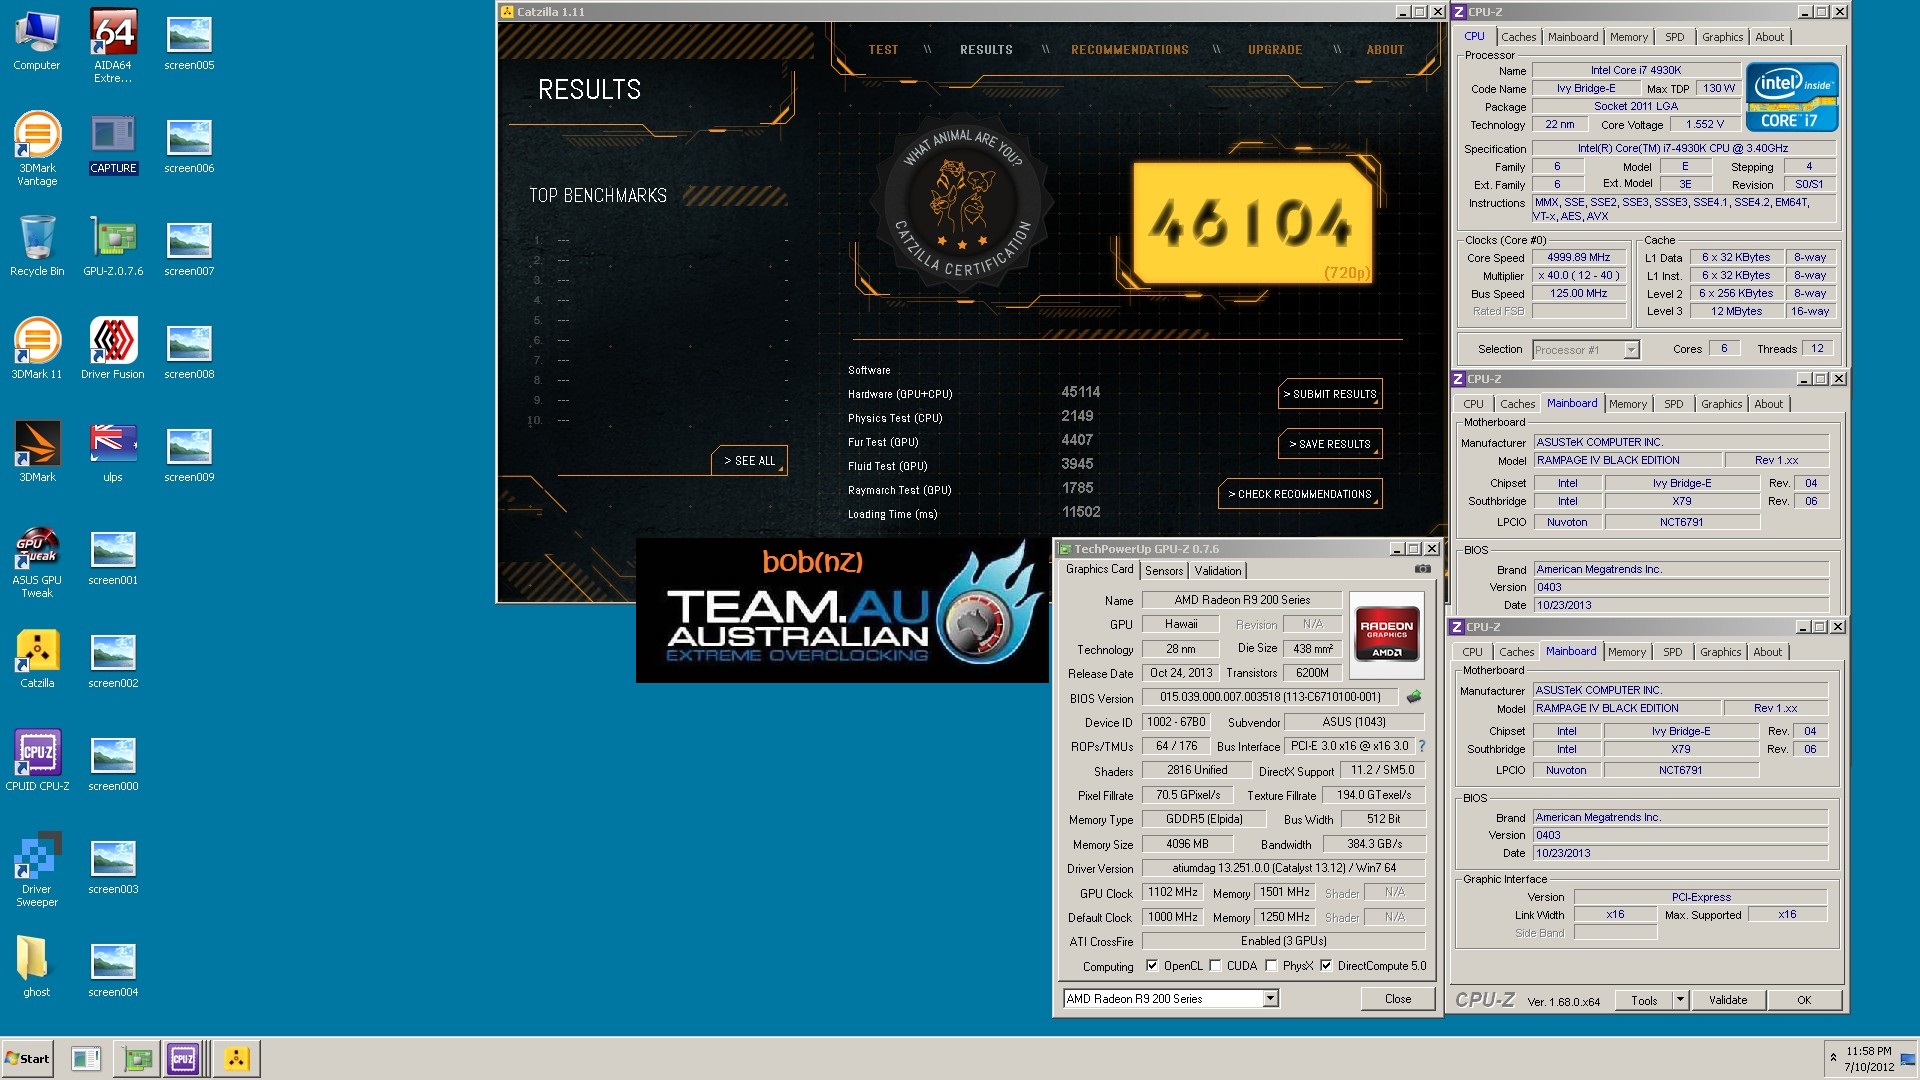
Task: Select the GPU-Z.0.7.6 desktop icon
Action: (x=113, y=246)
